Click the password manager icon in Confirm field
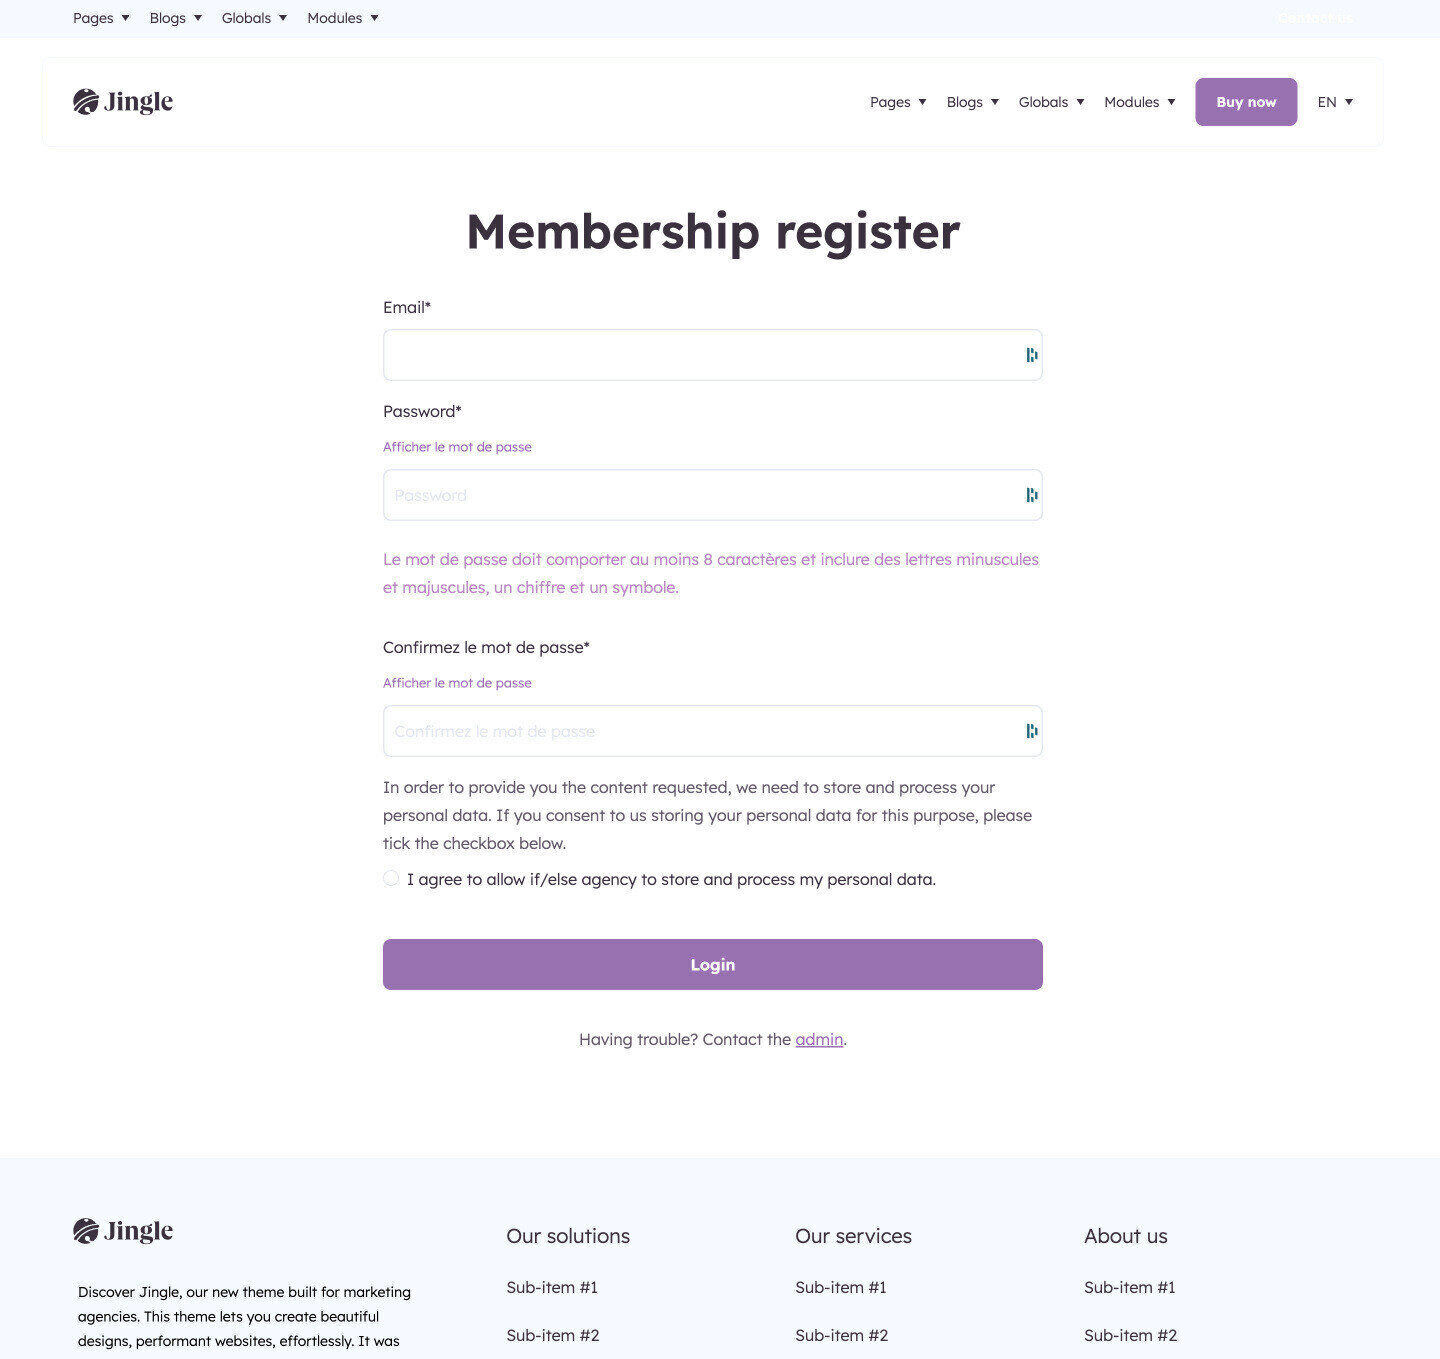 point(1031,731)
